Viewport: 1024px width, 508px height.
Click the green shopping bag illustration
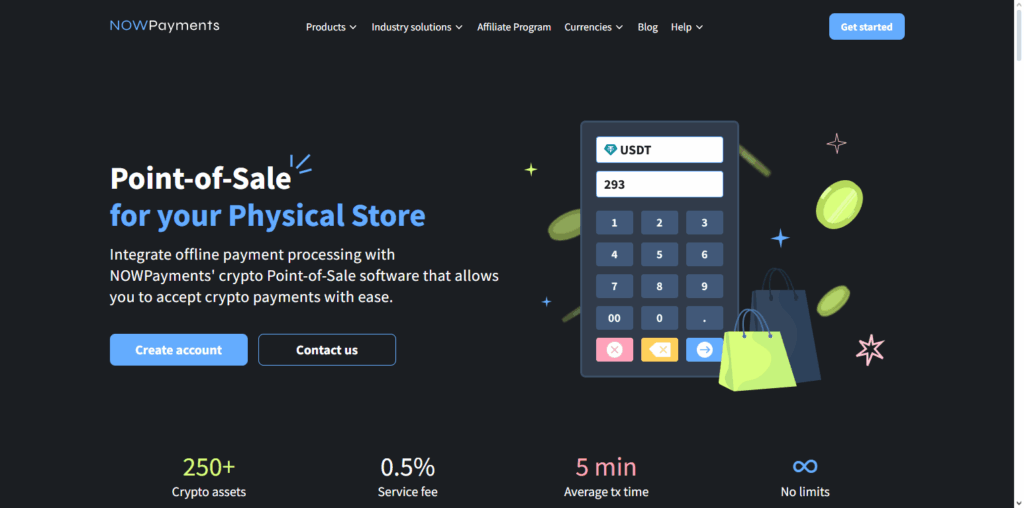756,353
